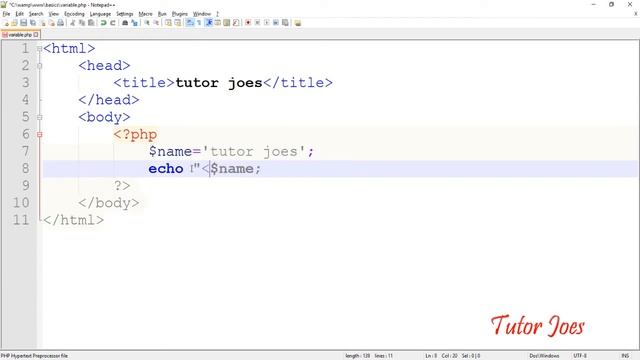Click the echo keyword on line 8

166,169
